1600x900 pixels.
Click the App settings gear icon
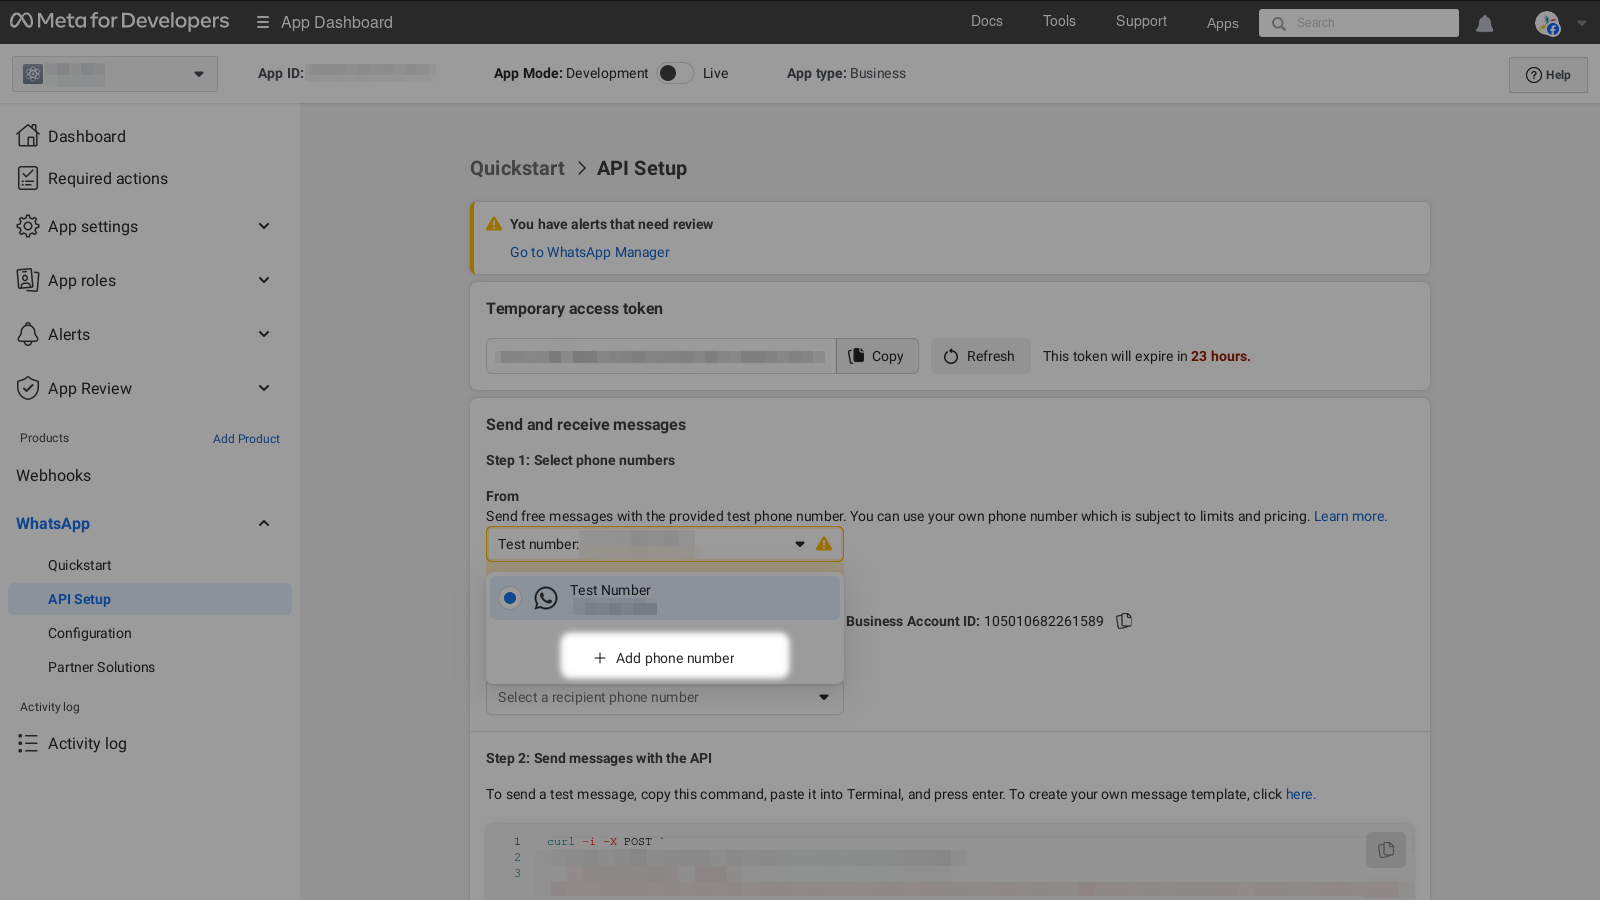(28, 226)
